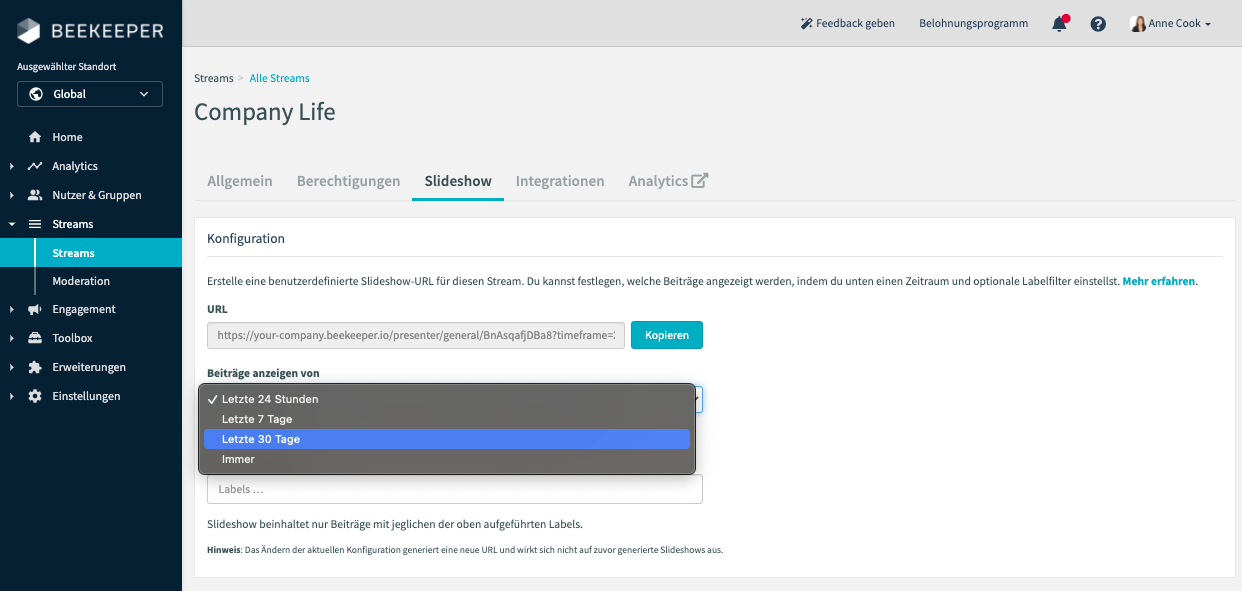Click the Analytics chart icon in sidebar
This screenshot has width=1242, height=591.
[34, 165]
